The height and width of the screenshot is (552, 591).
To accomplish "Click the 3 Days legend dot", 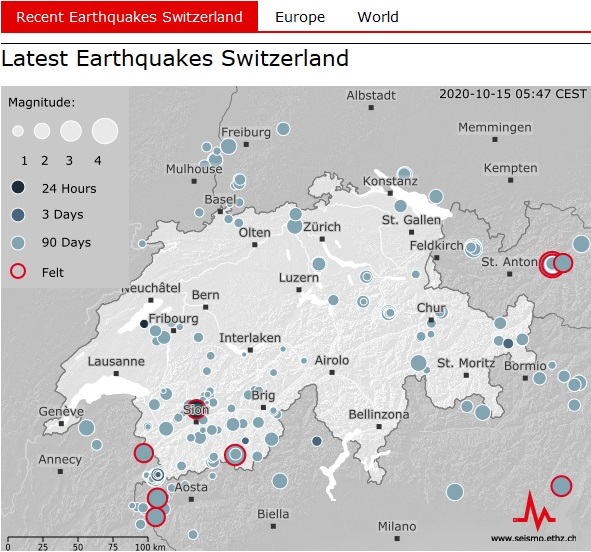I will point(18,215).
